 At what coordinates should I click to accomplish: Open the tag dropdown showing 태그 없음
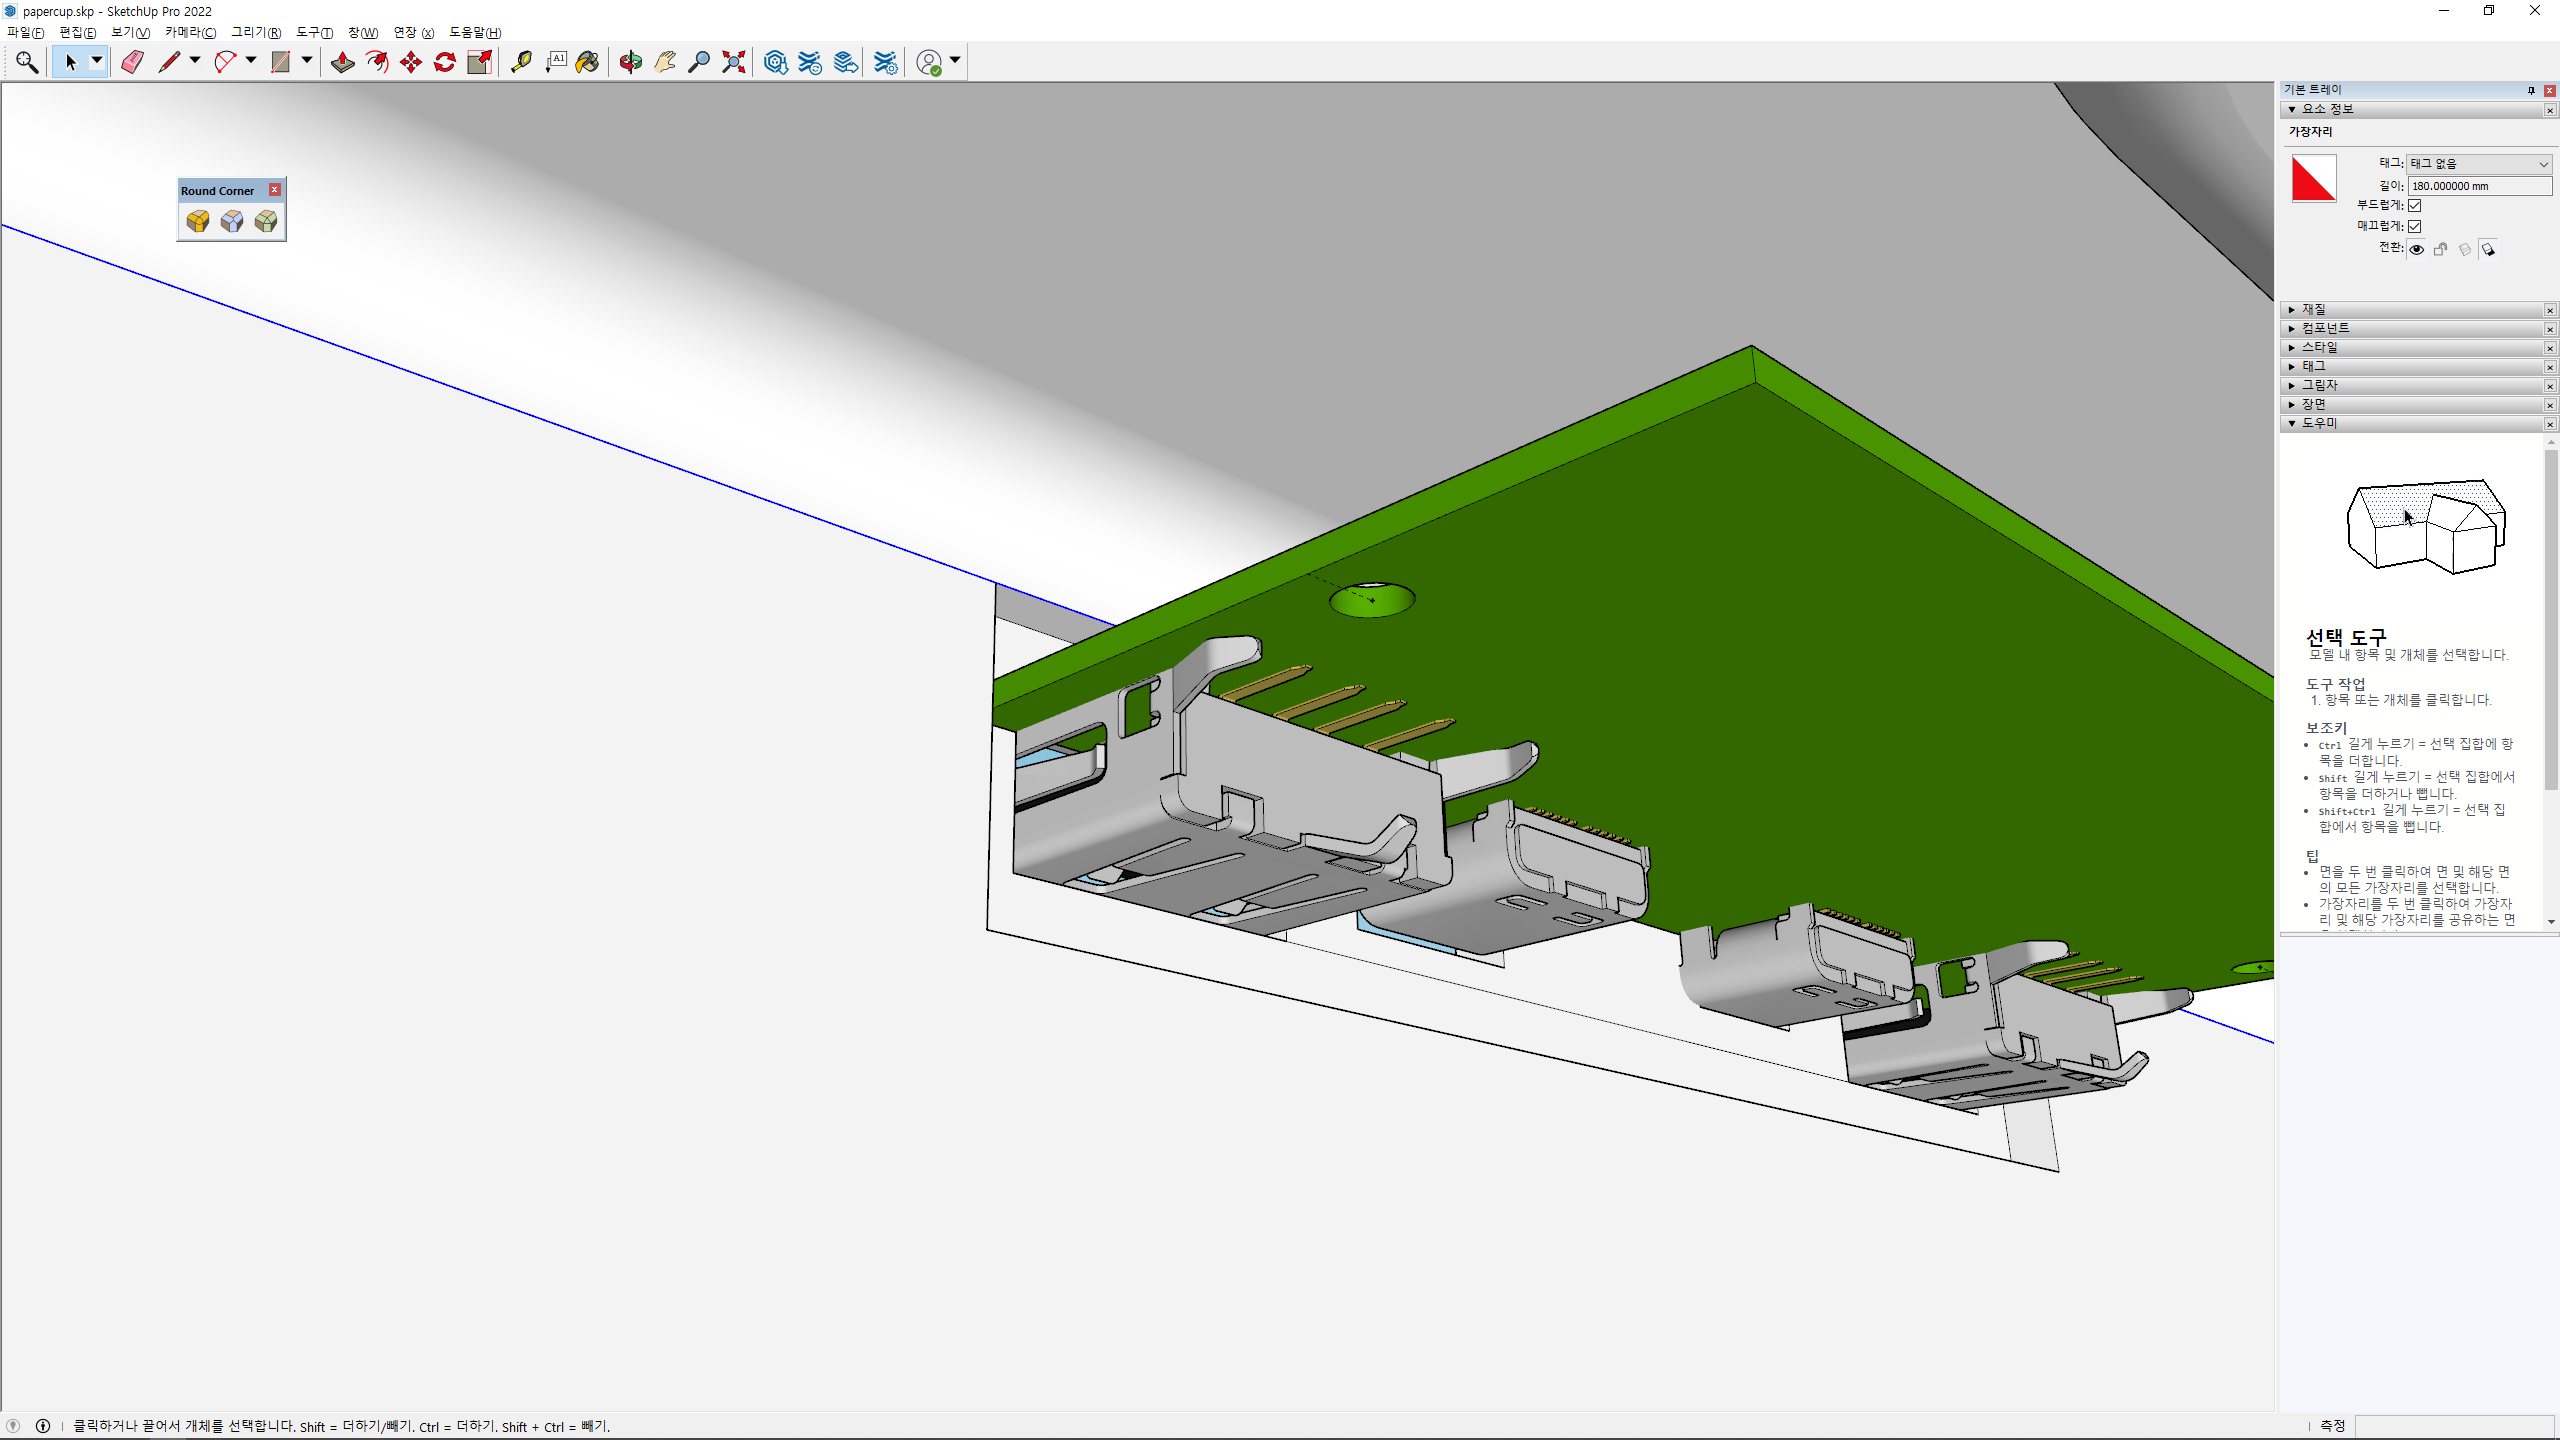click(x=2478, y=164)
